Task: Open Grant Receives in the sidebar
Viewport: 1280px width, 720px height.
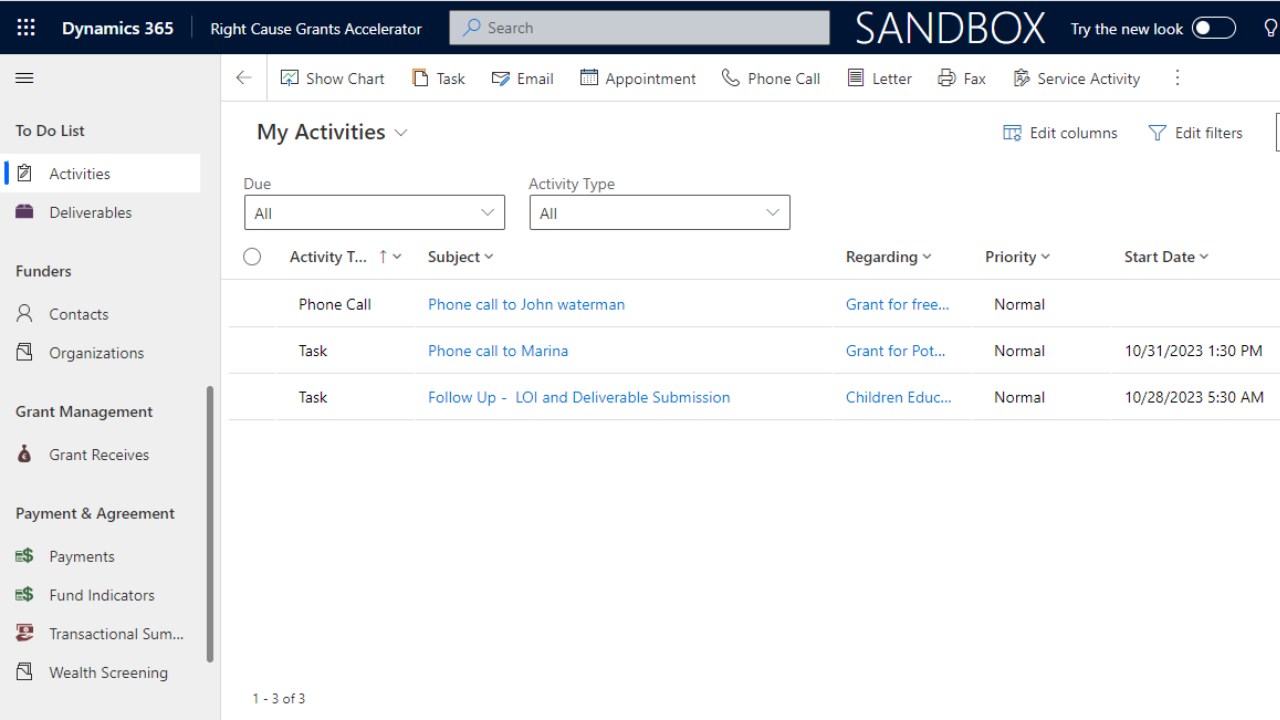Action: (102, 455)
